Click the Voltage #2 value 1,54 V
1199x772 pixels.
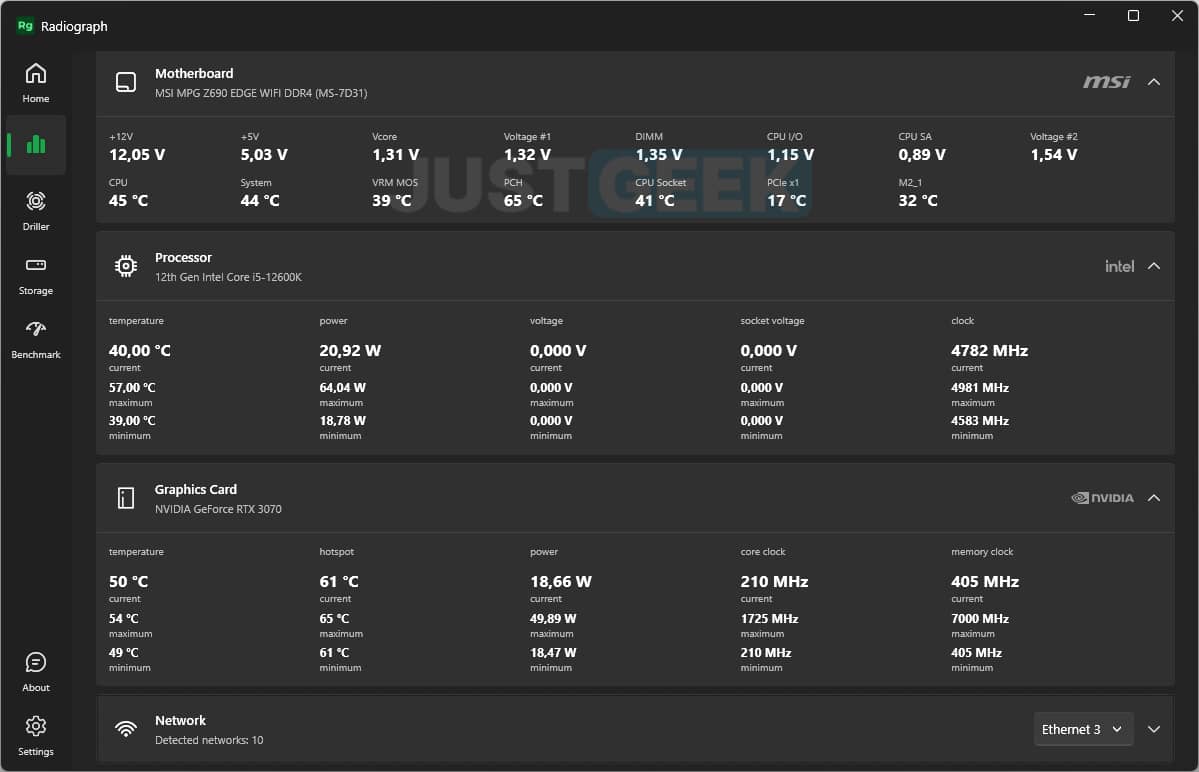[x=1054, y=154]
